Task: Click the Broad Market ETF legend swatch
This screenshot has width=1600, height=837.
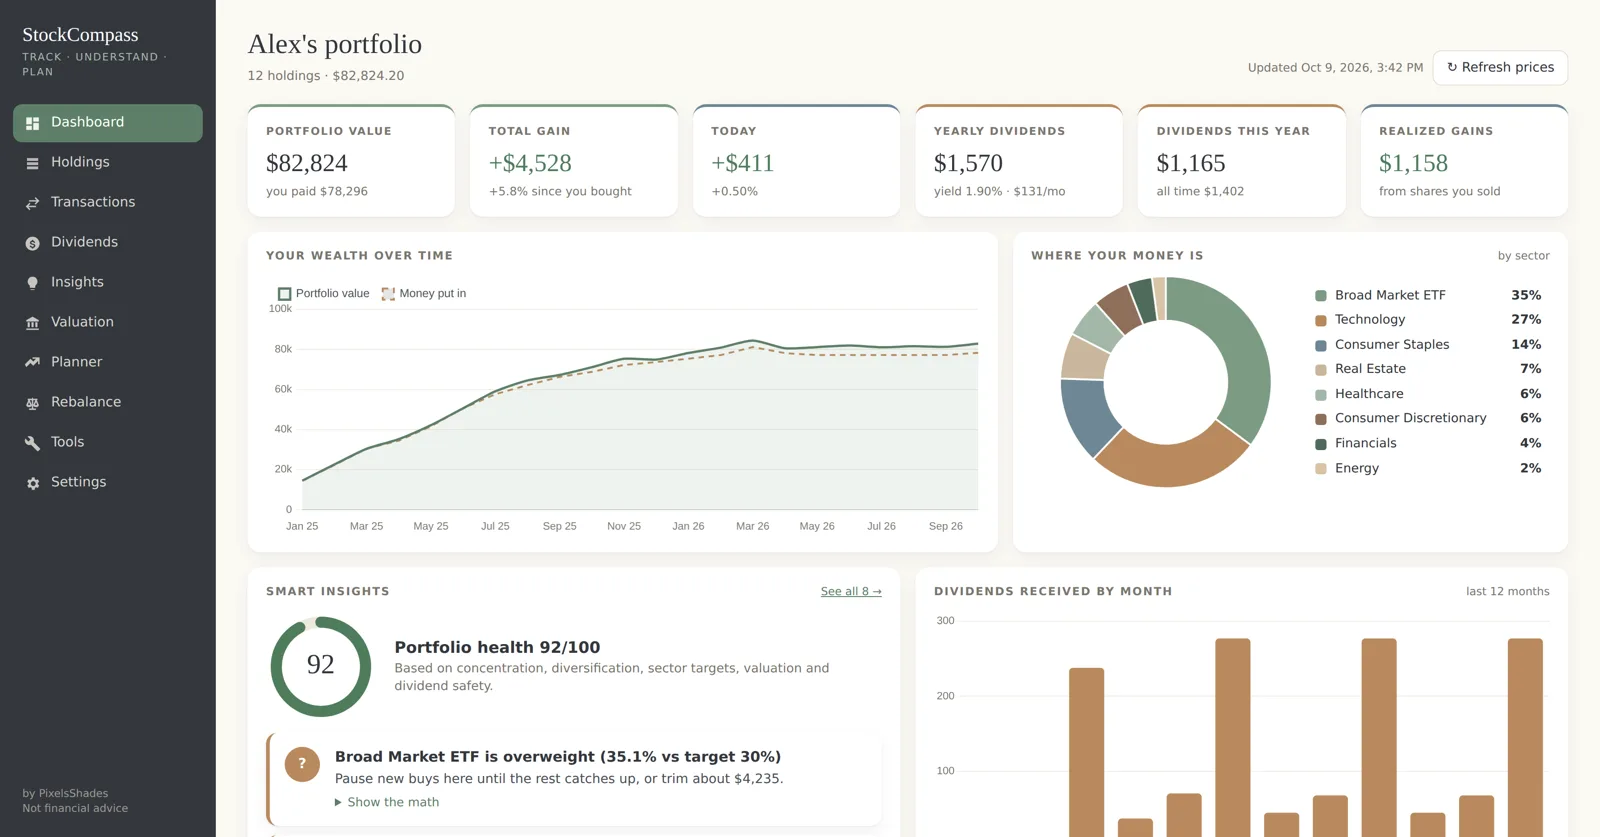Action: pos(1321,295)
